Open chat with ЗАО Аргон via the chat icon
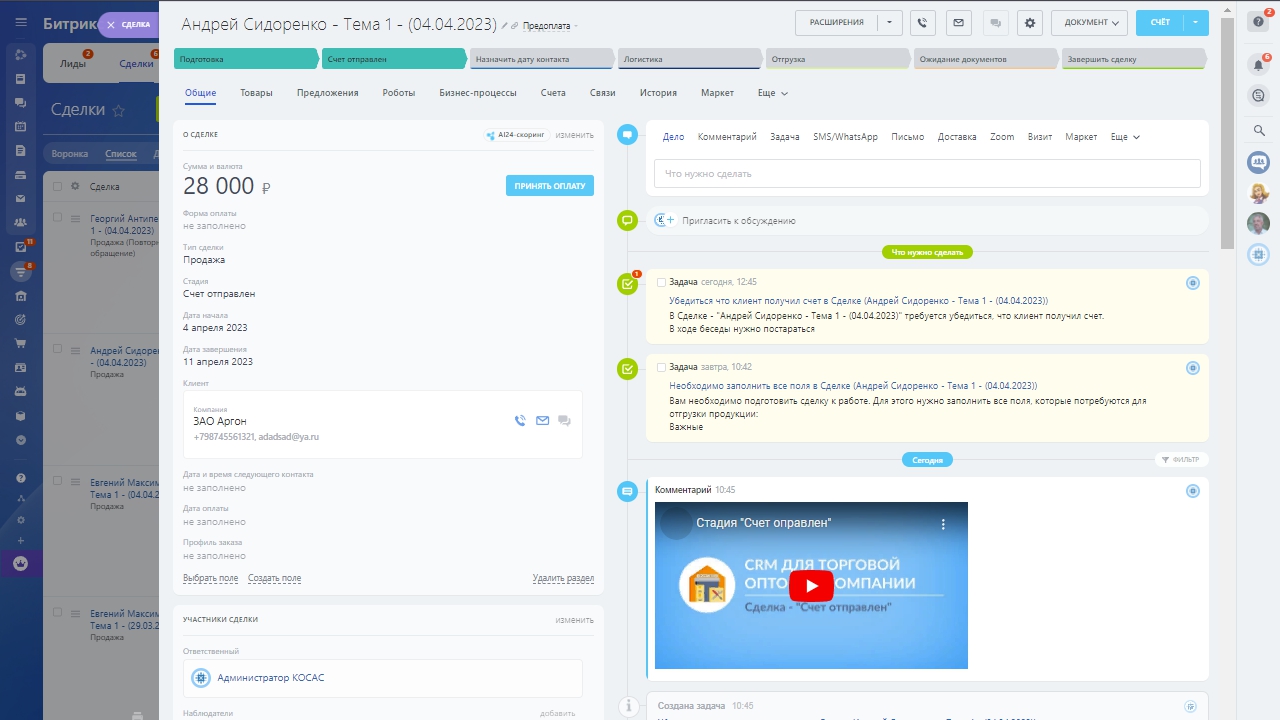 point(564,421)
